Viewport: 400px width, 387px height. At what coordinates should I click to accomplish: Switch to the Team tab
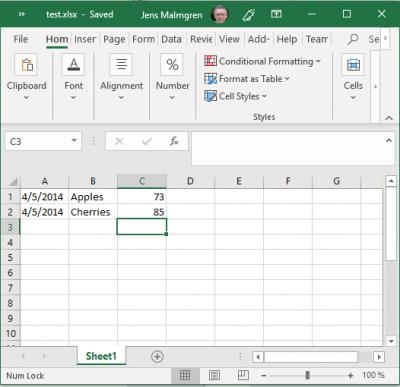coord(317,39)
